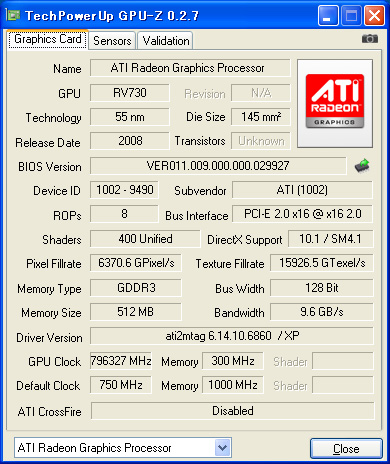This screenshot has width=390, height=464.
Task: Select Driver Version ati2mtag field
Action: tap(232, 336)
